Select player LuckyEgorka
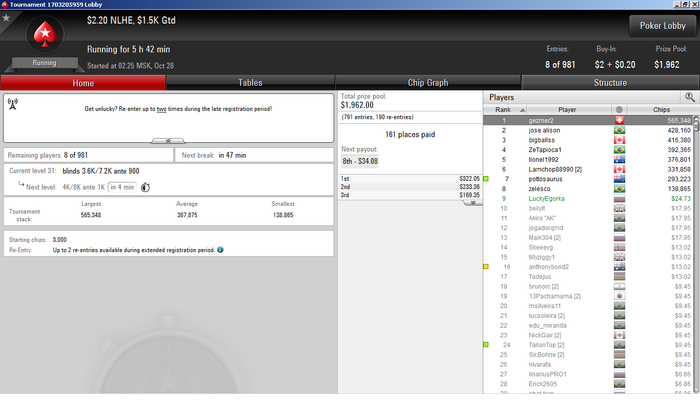 click(x=546, y=199)
